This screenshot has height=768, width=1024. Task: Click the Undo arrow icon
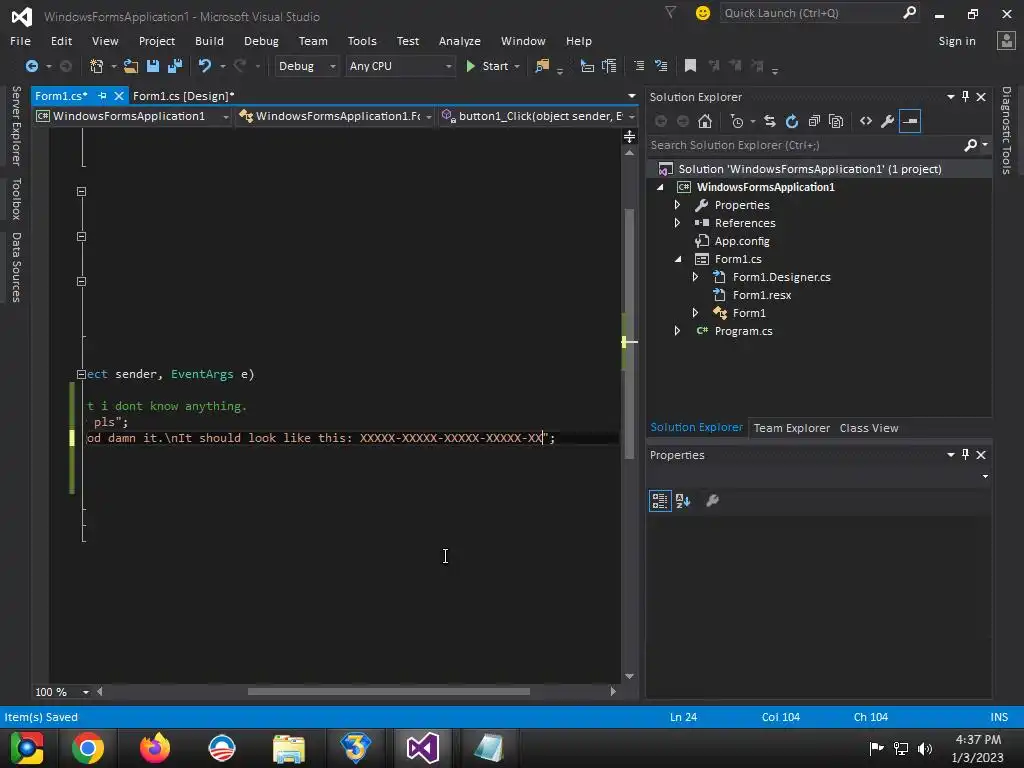pos(205,66)
